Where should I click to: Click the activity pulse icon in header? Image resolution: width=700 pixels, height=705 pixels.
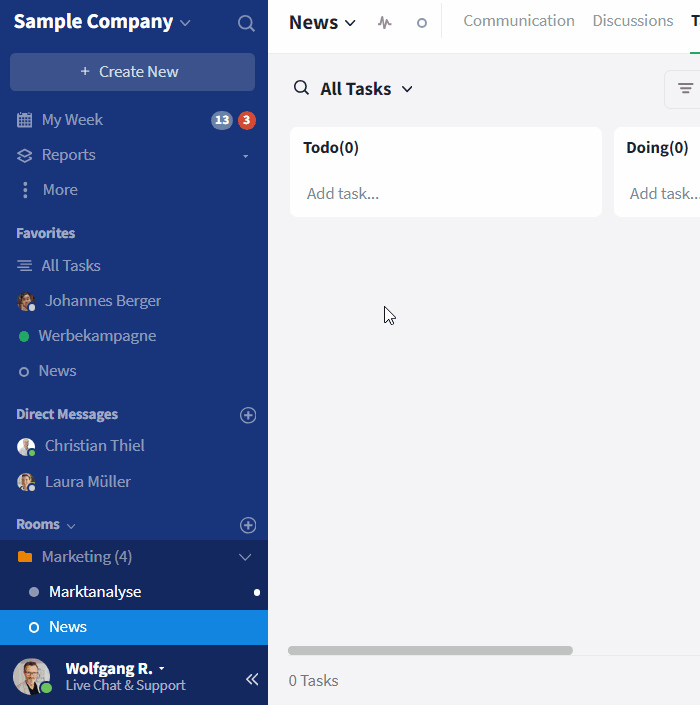pos(384,22)
